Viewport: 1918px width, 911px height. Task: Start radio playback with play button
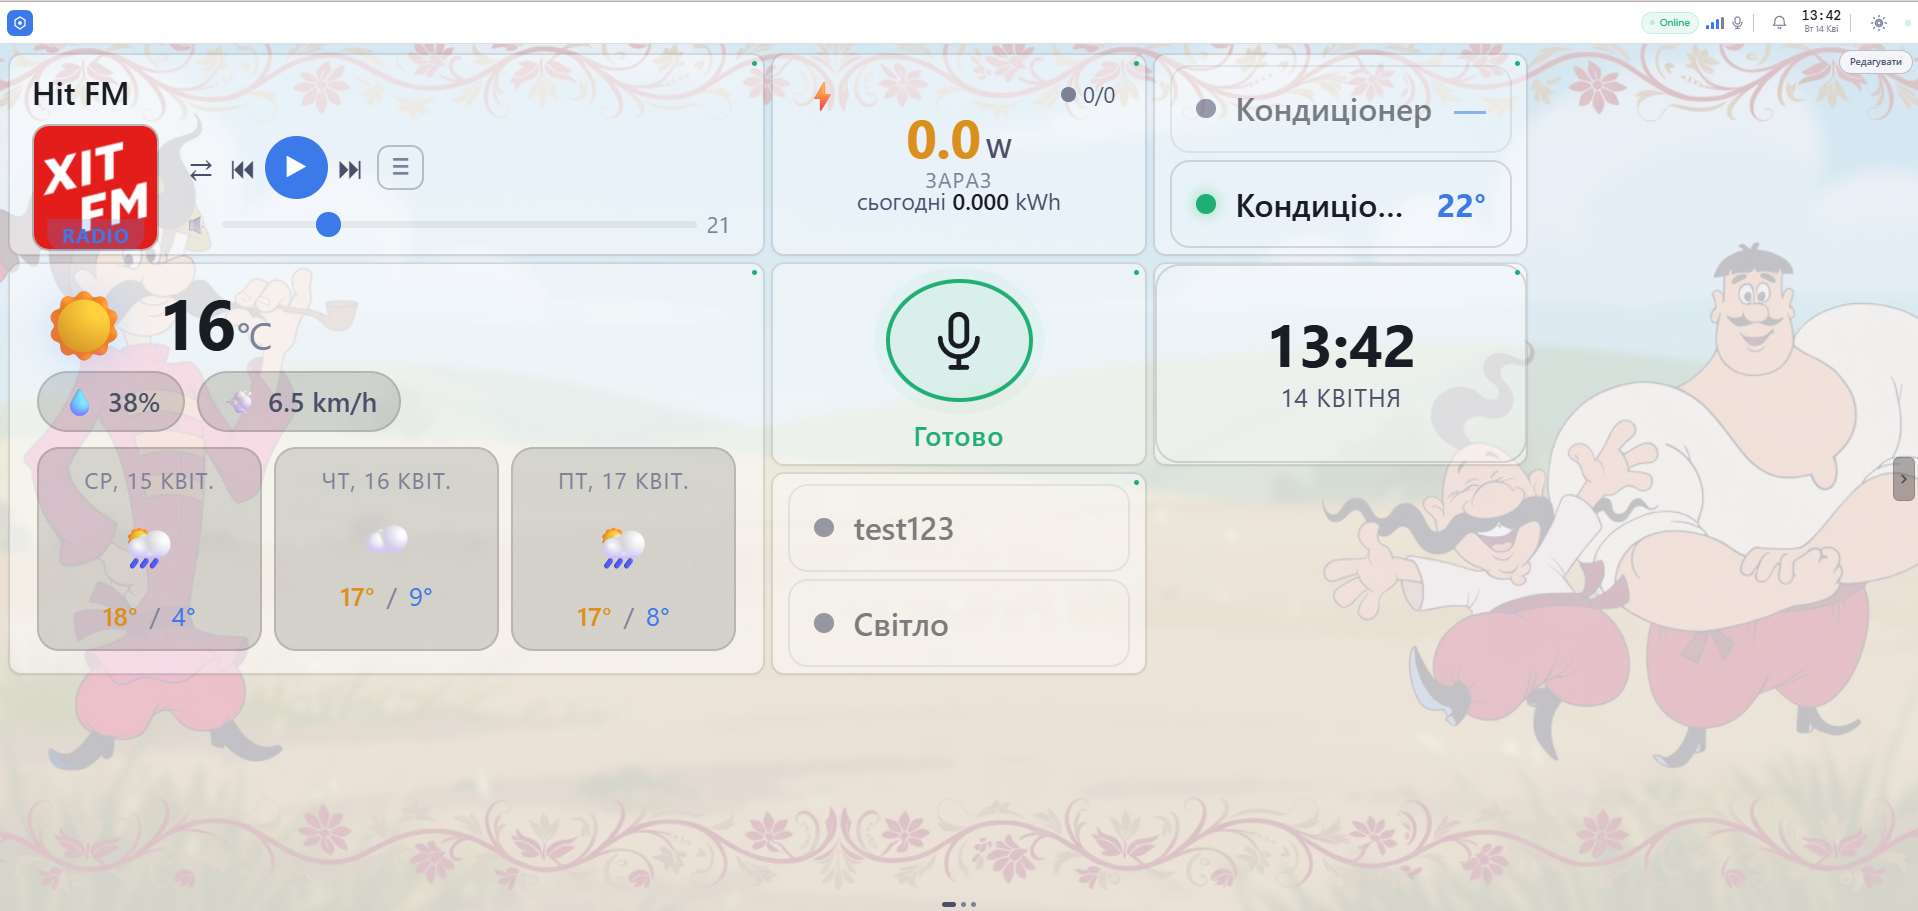click(296, 167)
